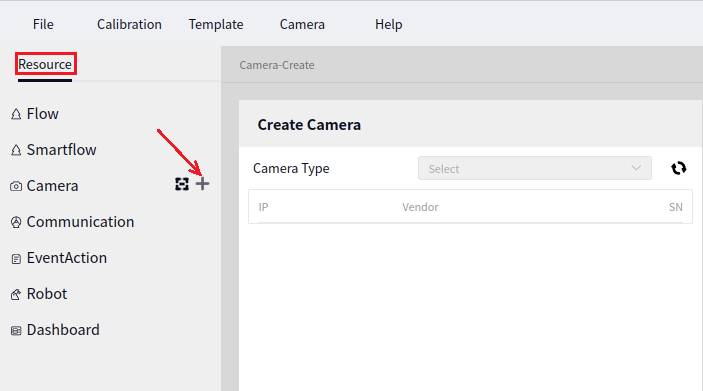Open the Help menu
The height and width of the screenshot is (391, 703).
pos(389,24)
